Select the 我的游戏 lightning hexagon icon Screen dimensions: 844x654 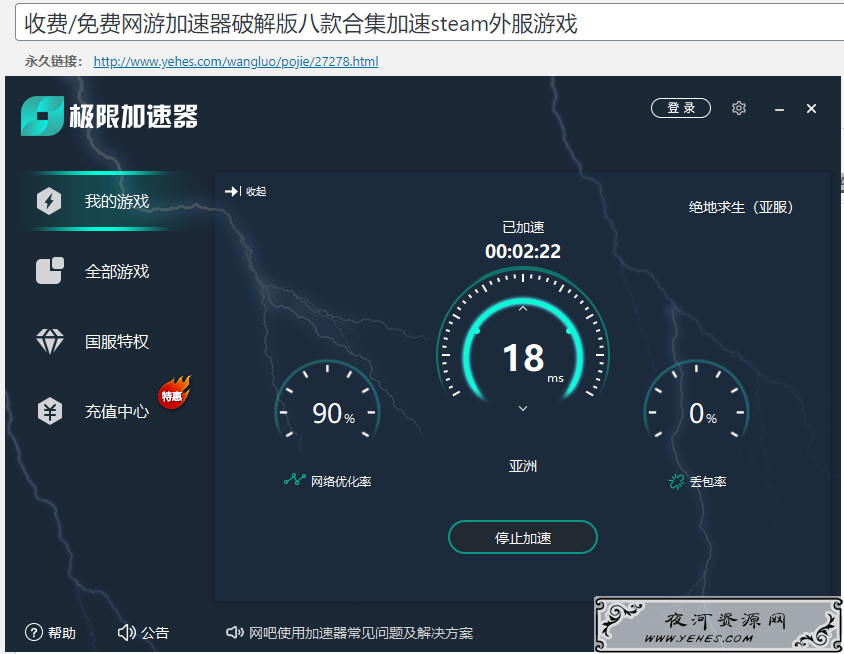(x=49, y=201)
